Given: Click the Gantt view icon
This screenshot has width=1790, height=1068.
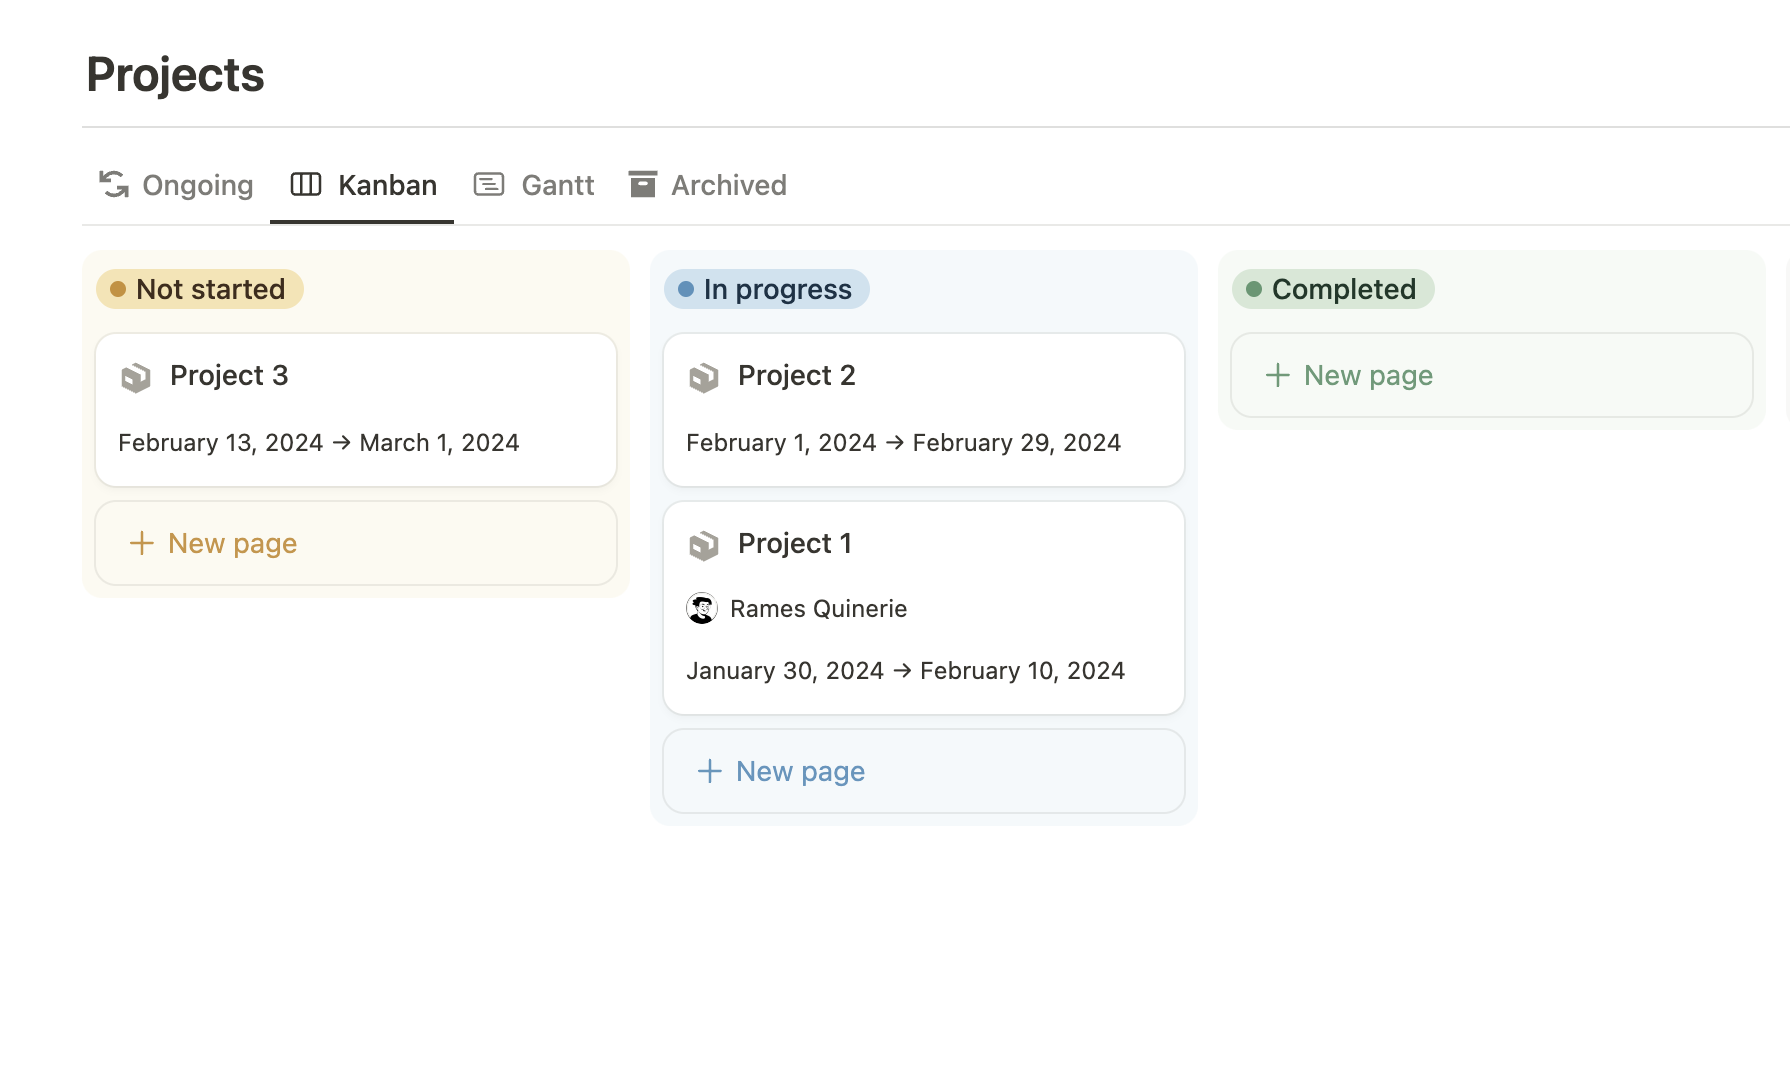Looking at the screenshot, I should pos(489,184).
